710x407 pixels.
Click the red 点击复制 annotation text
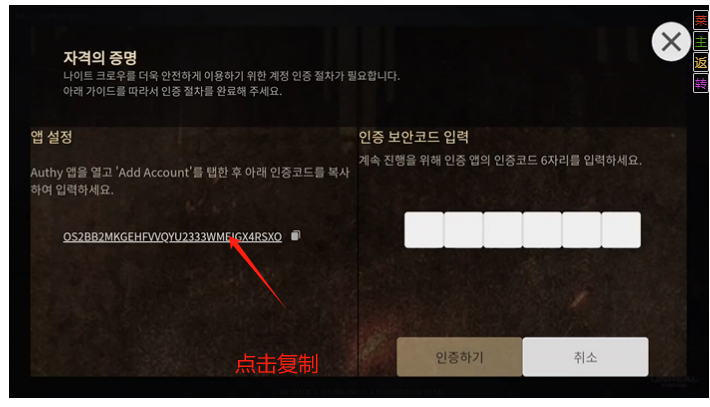coord(277,364)
